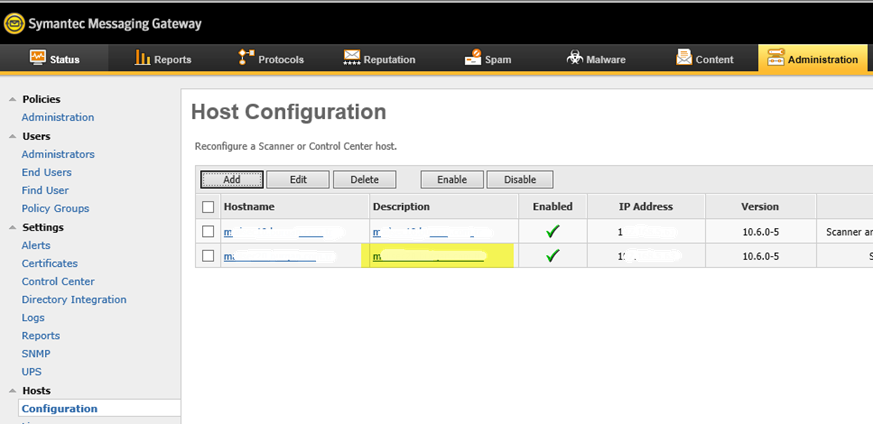This screenshot has width=873, height=424.
Task: Select the Administration tab
Action: (x=813, y=58)
